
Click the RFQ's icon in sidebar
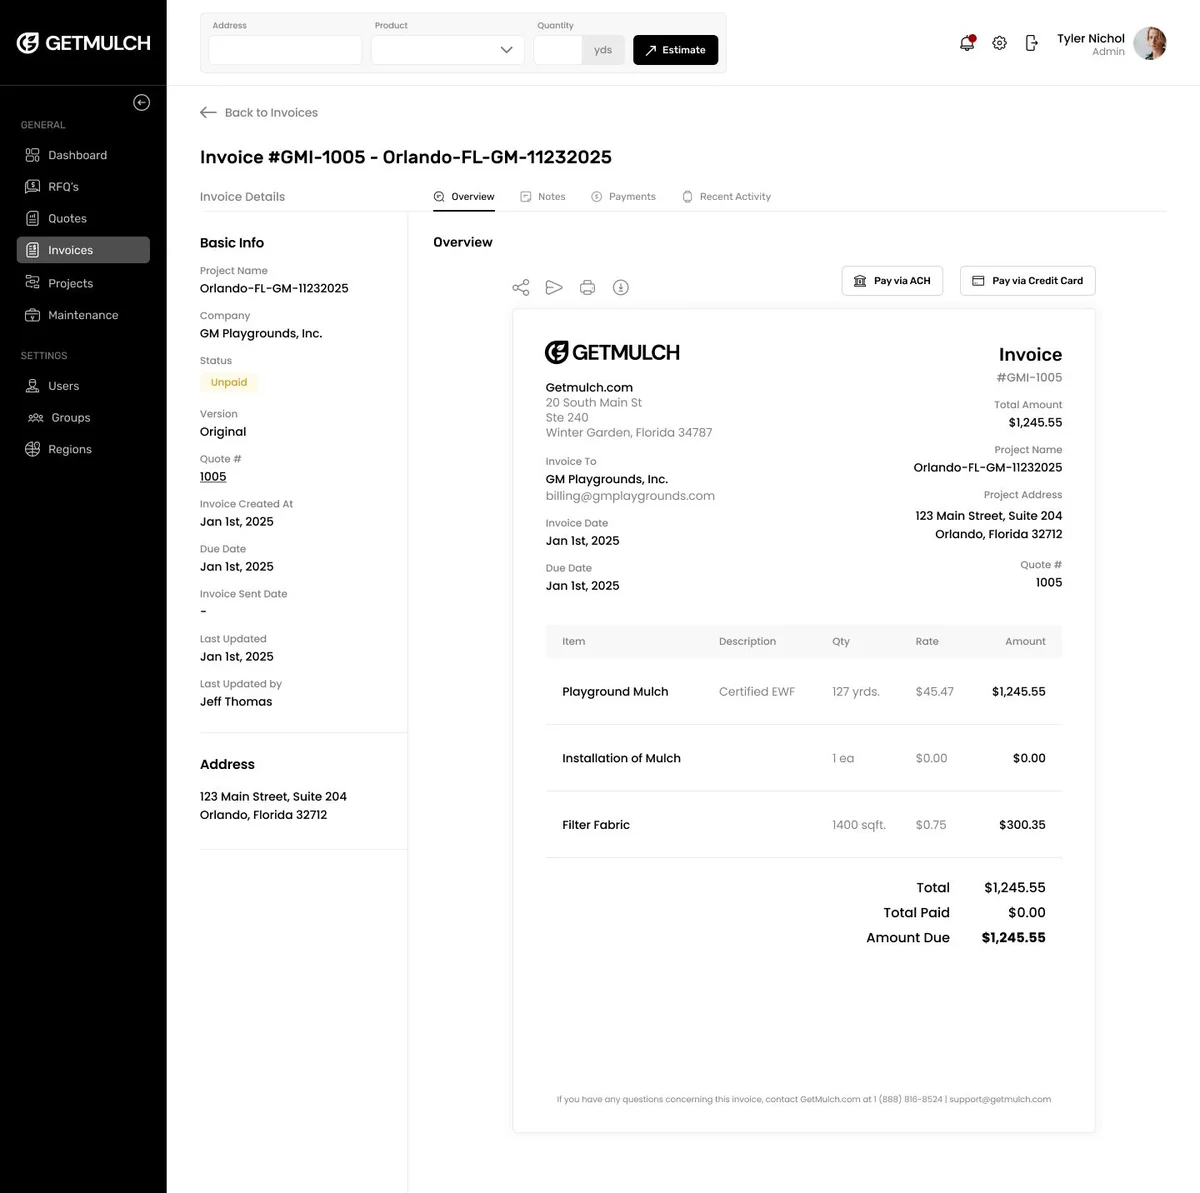coord(33,187)
